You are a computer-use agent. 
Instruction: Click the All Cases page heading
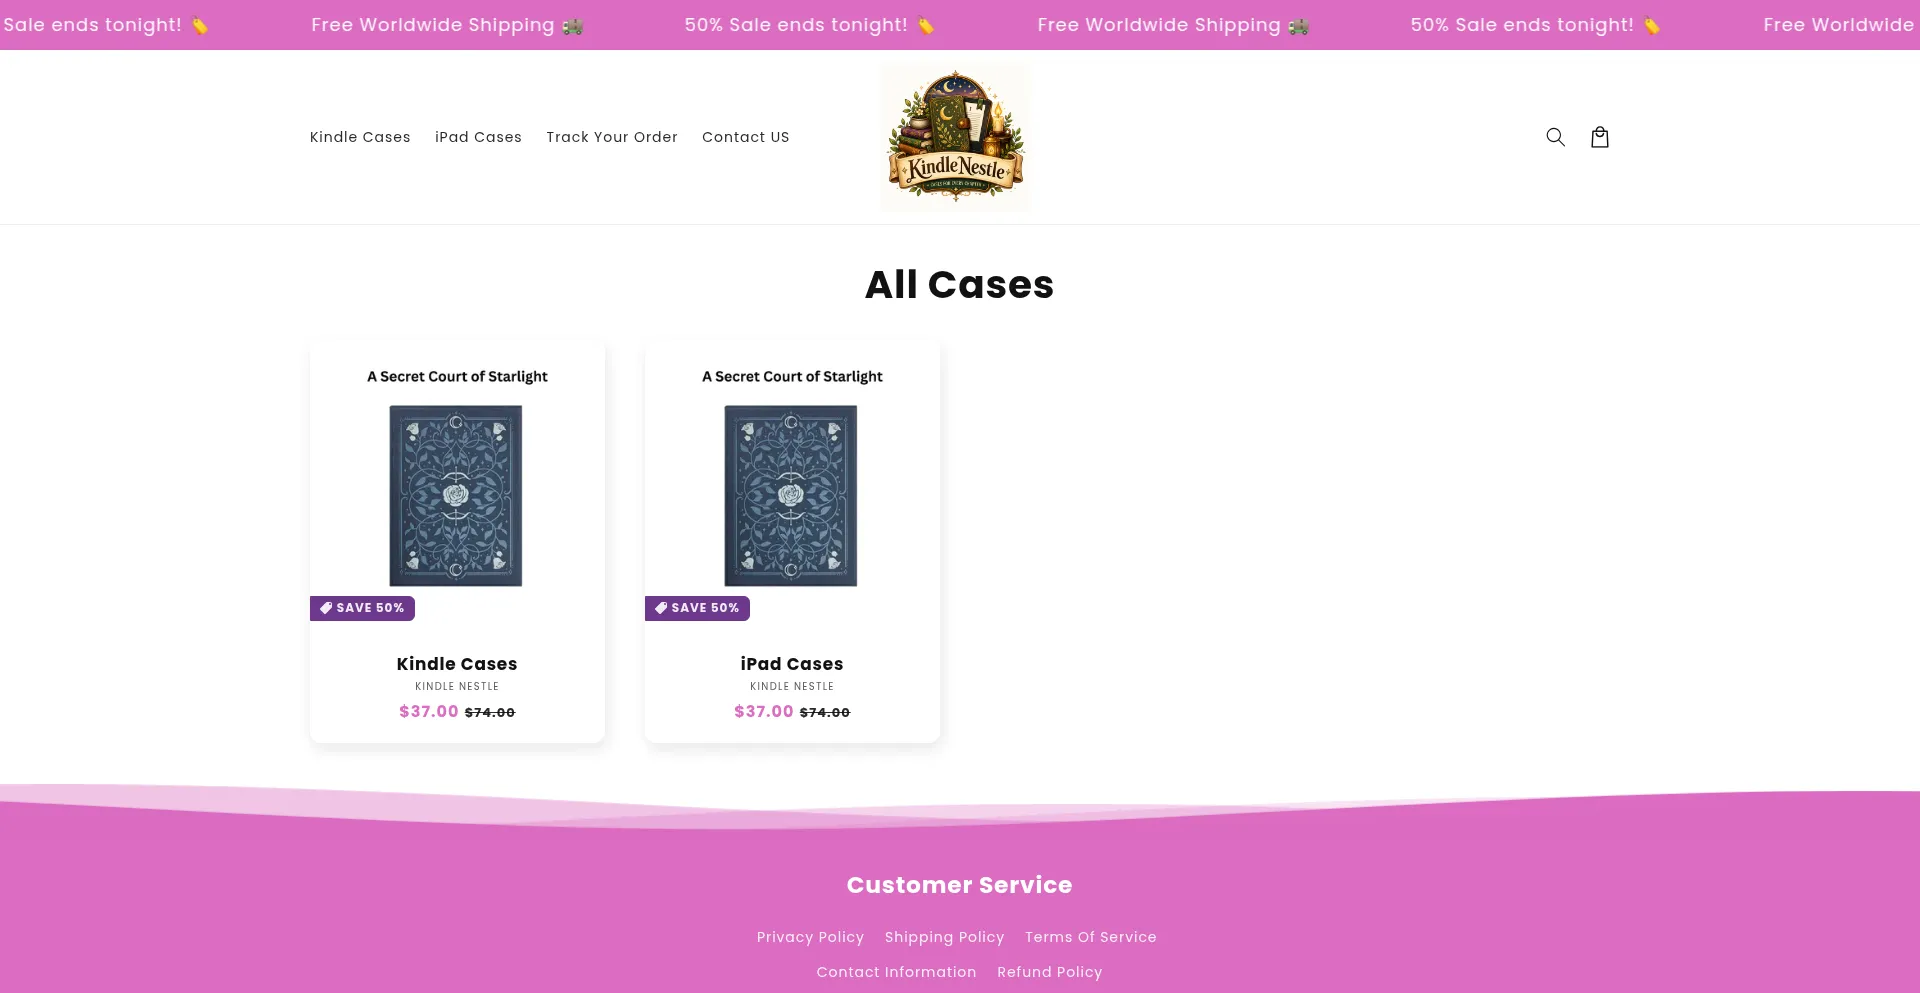959,285
